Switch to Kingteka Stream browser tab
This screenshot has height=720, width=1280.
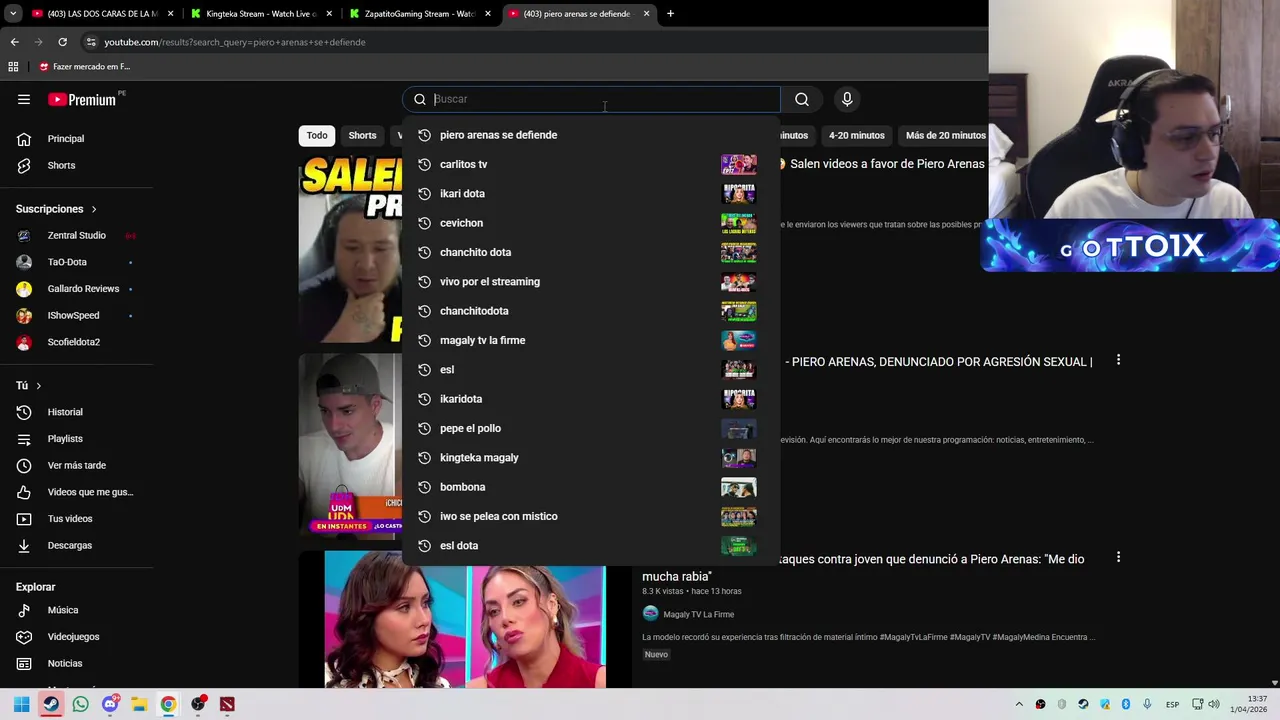(x=262, y=14)
